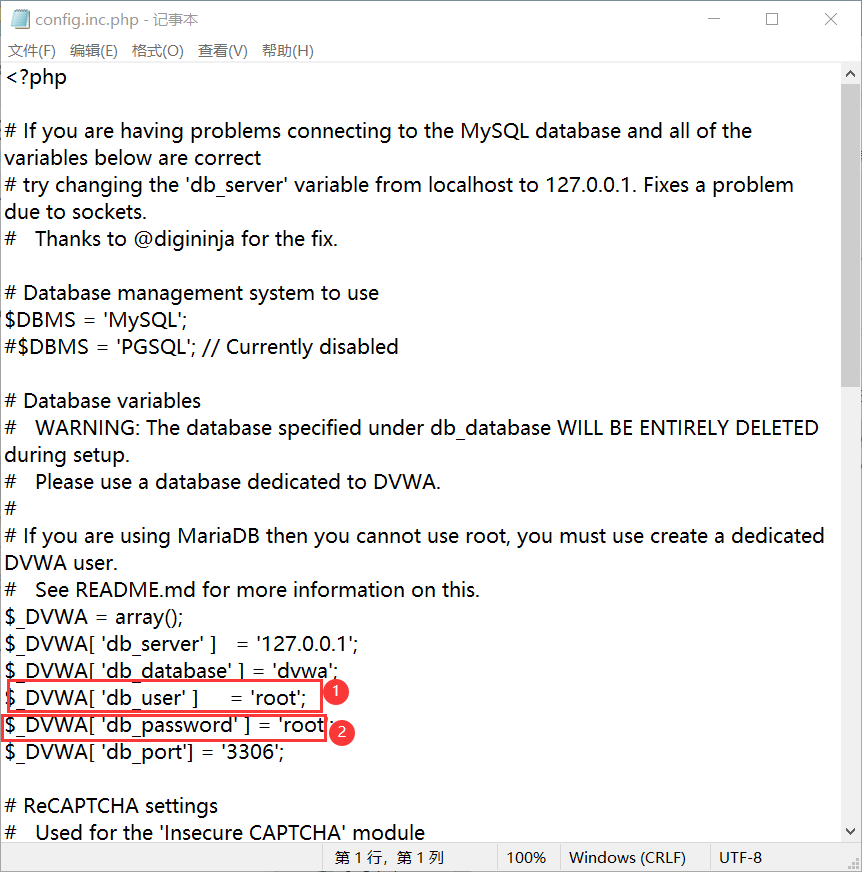Click the size grip at the window corner

[x=854, y=864]
